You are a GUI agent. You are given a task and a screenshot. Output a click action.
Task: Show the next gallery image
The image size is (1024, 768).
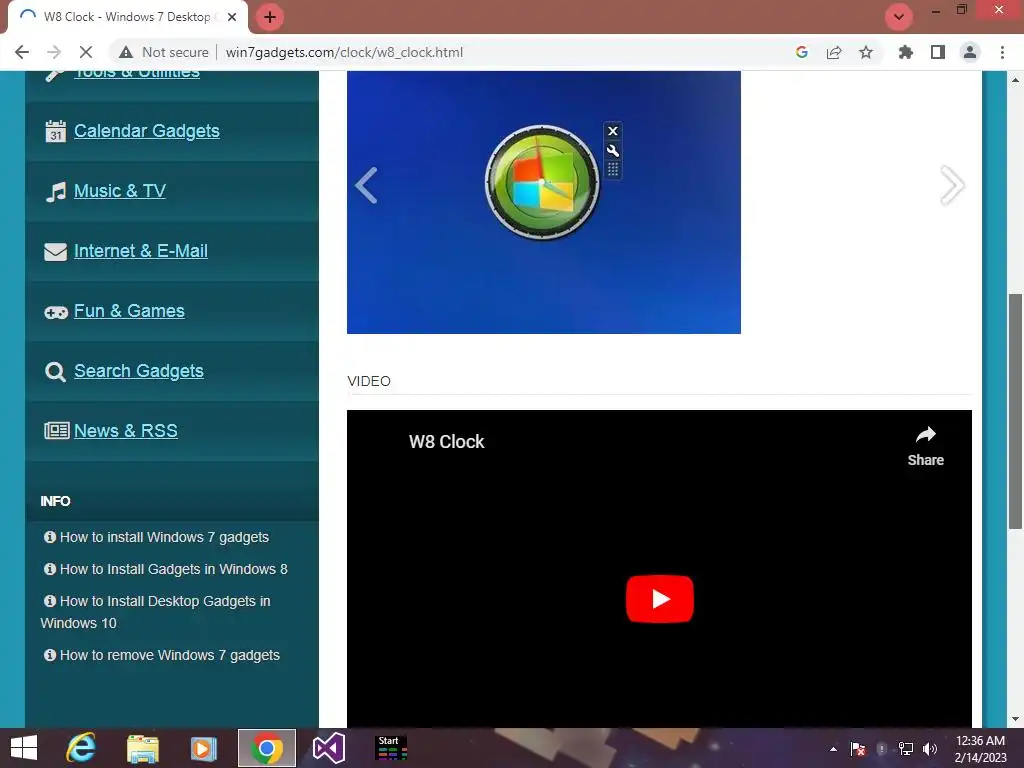[x=952, y=185]
